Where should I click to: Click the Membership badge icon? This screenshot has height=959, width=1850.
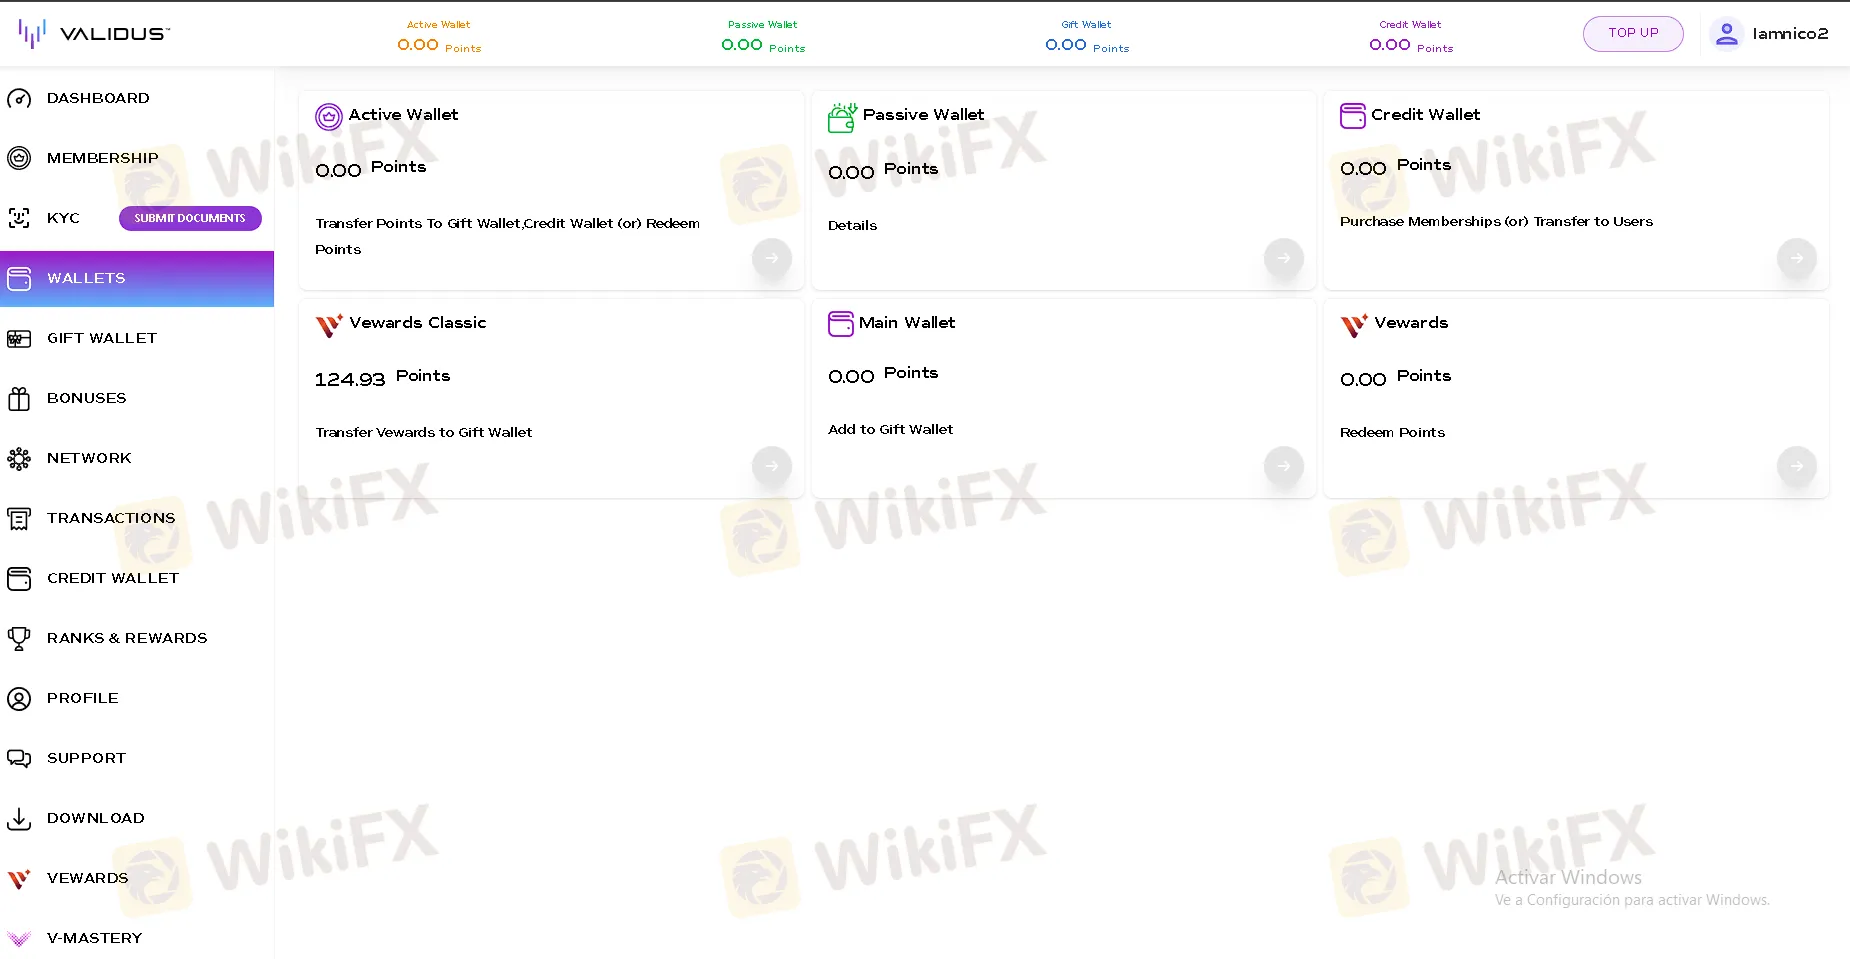[19, 158]
